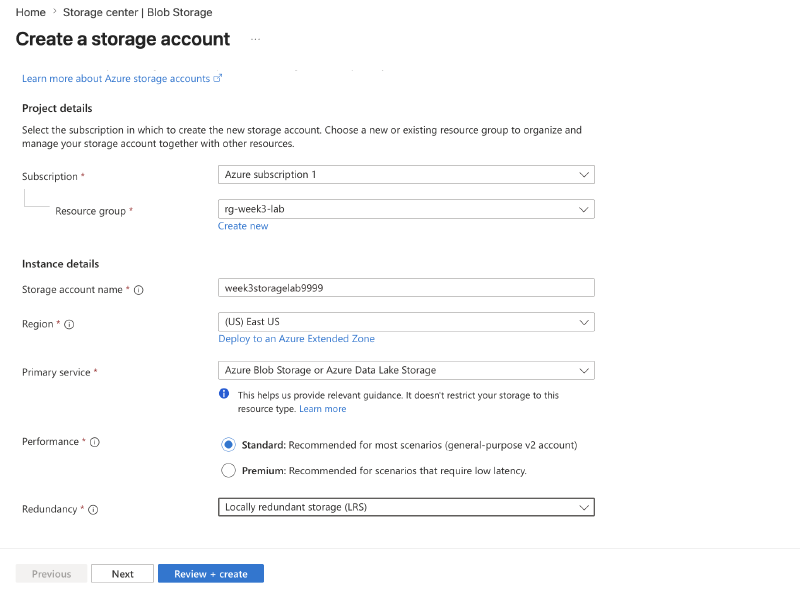
Task: Open the Resource group dropdown
Action: point(406,209)
